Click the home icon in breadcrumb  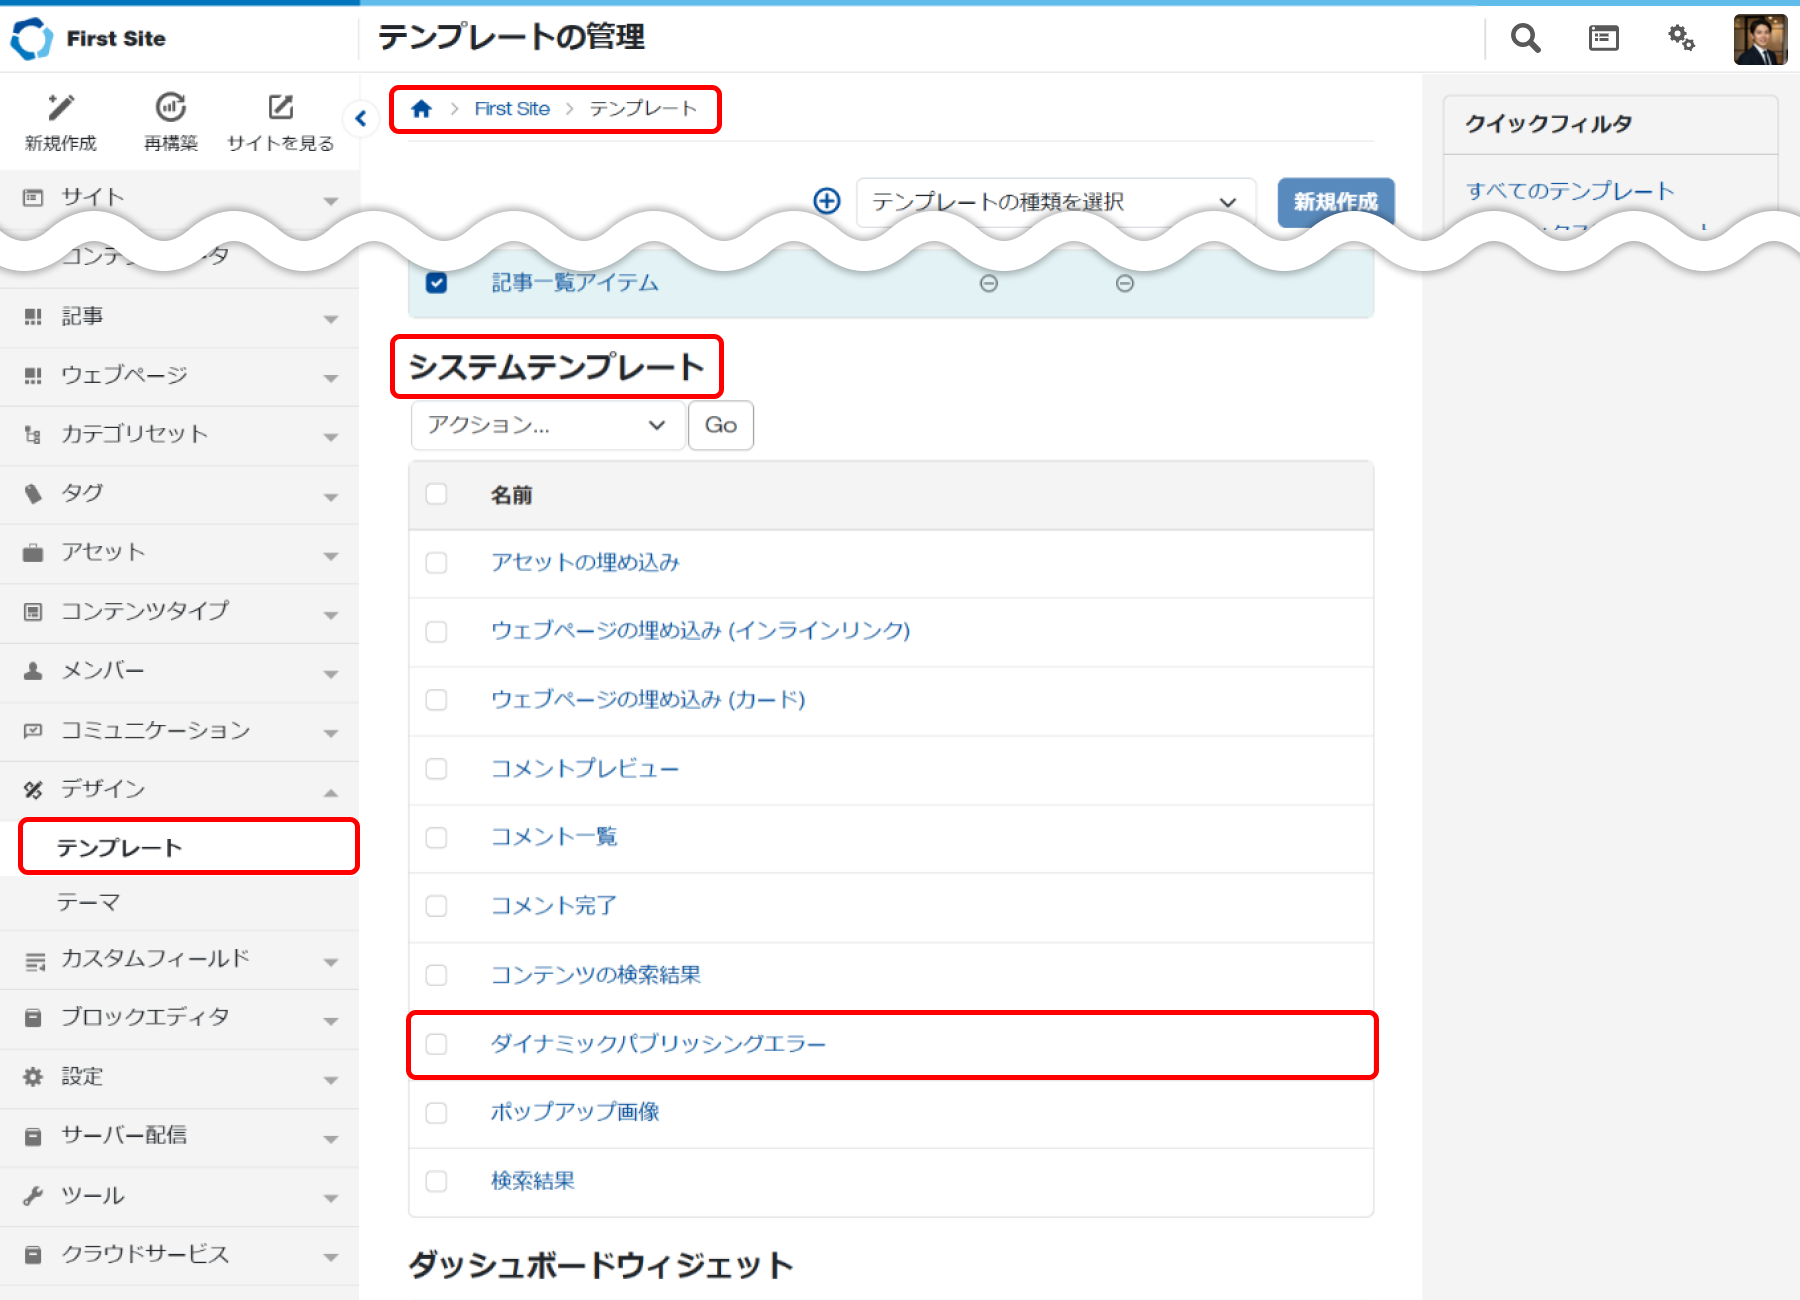click(x=422, y=109)
